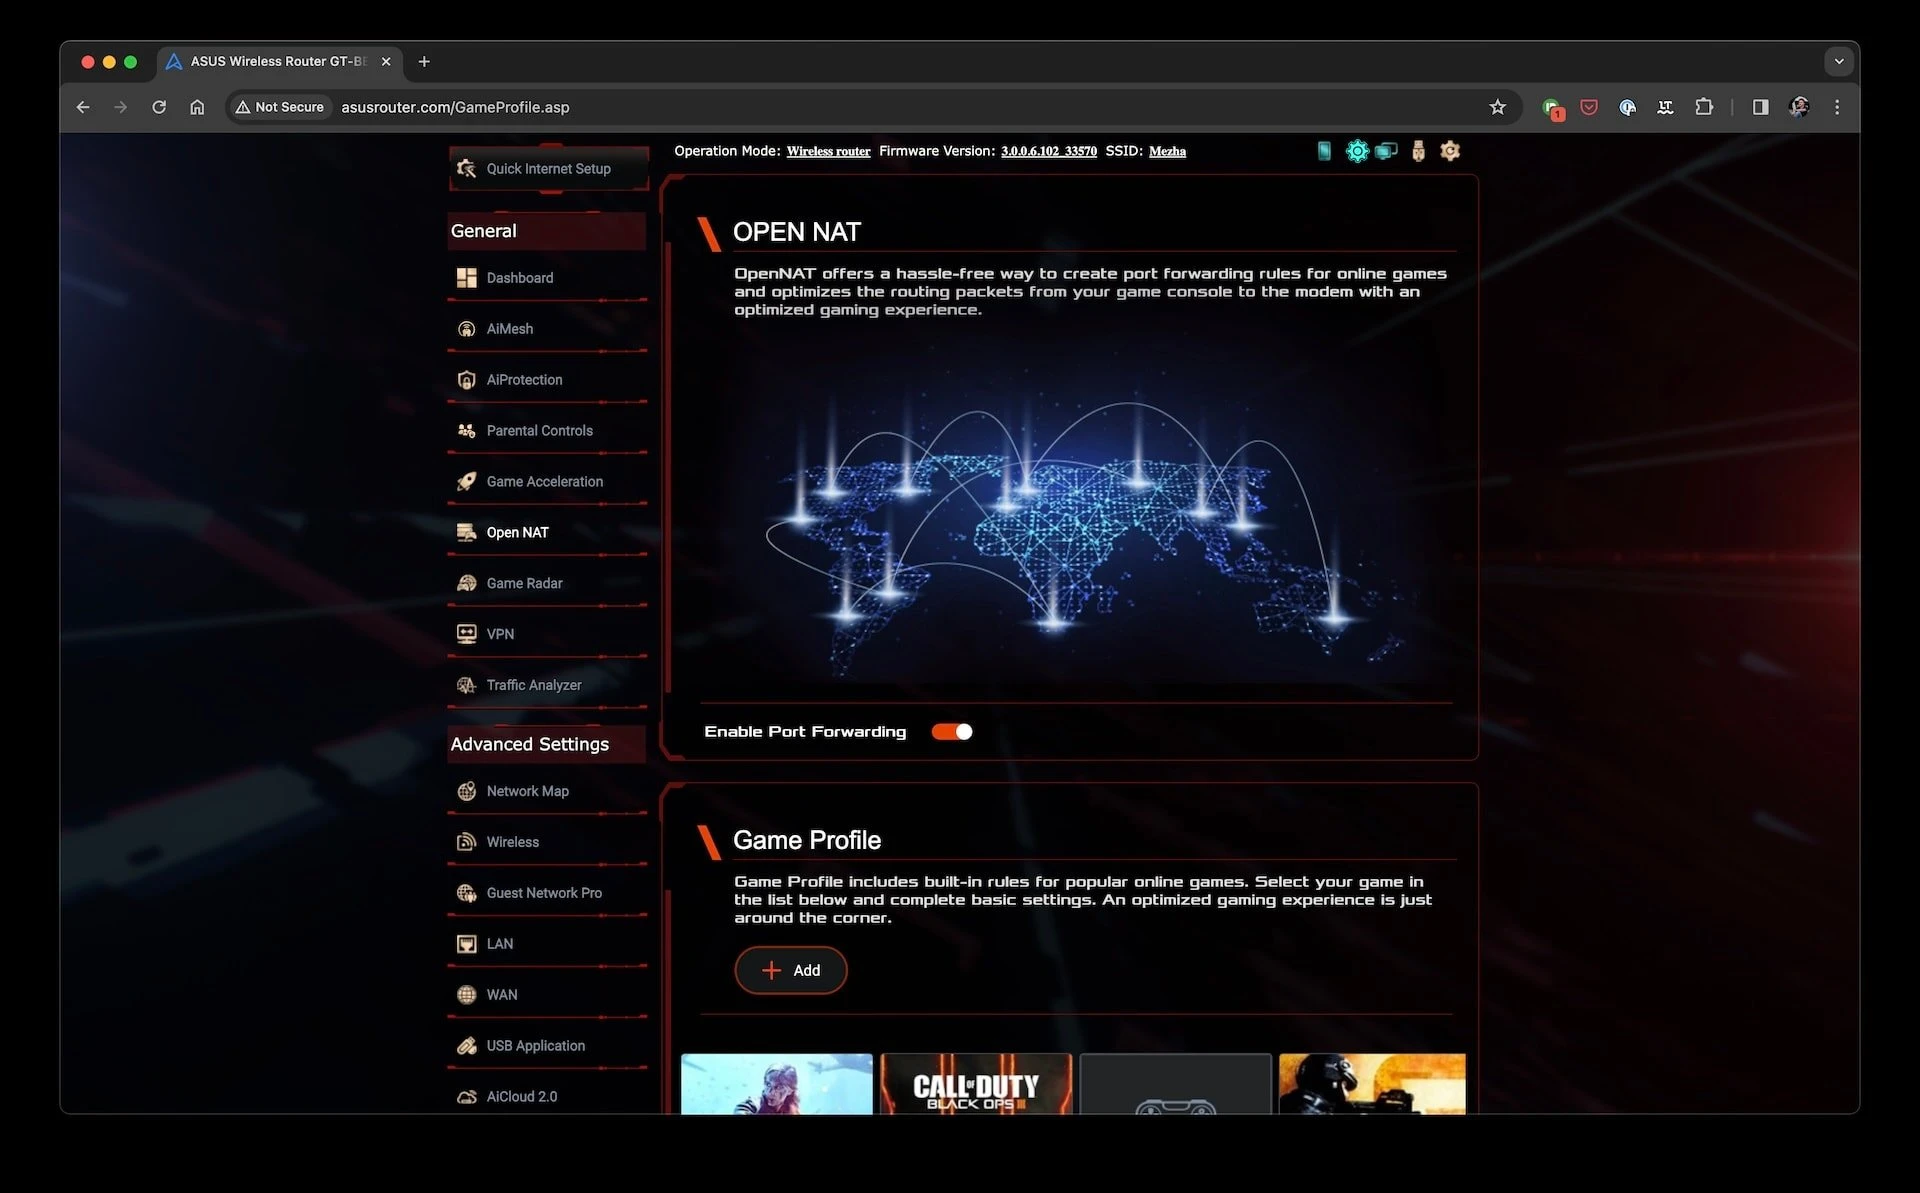Screen dimensions: 1920x1193
Task: Click the Wireless settings icon
Action: (x=466, y=842)
